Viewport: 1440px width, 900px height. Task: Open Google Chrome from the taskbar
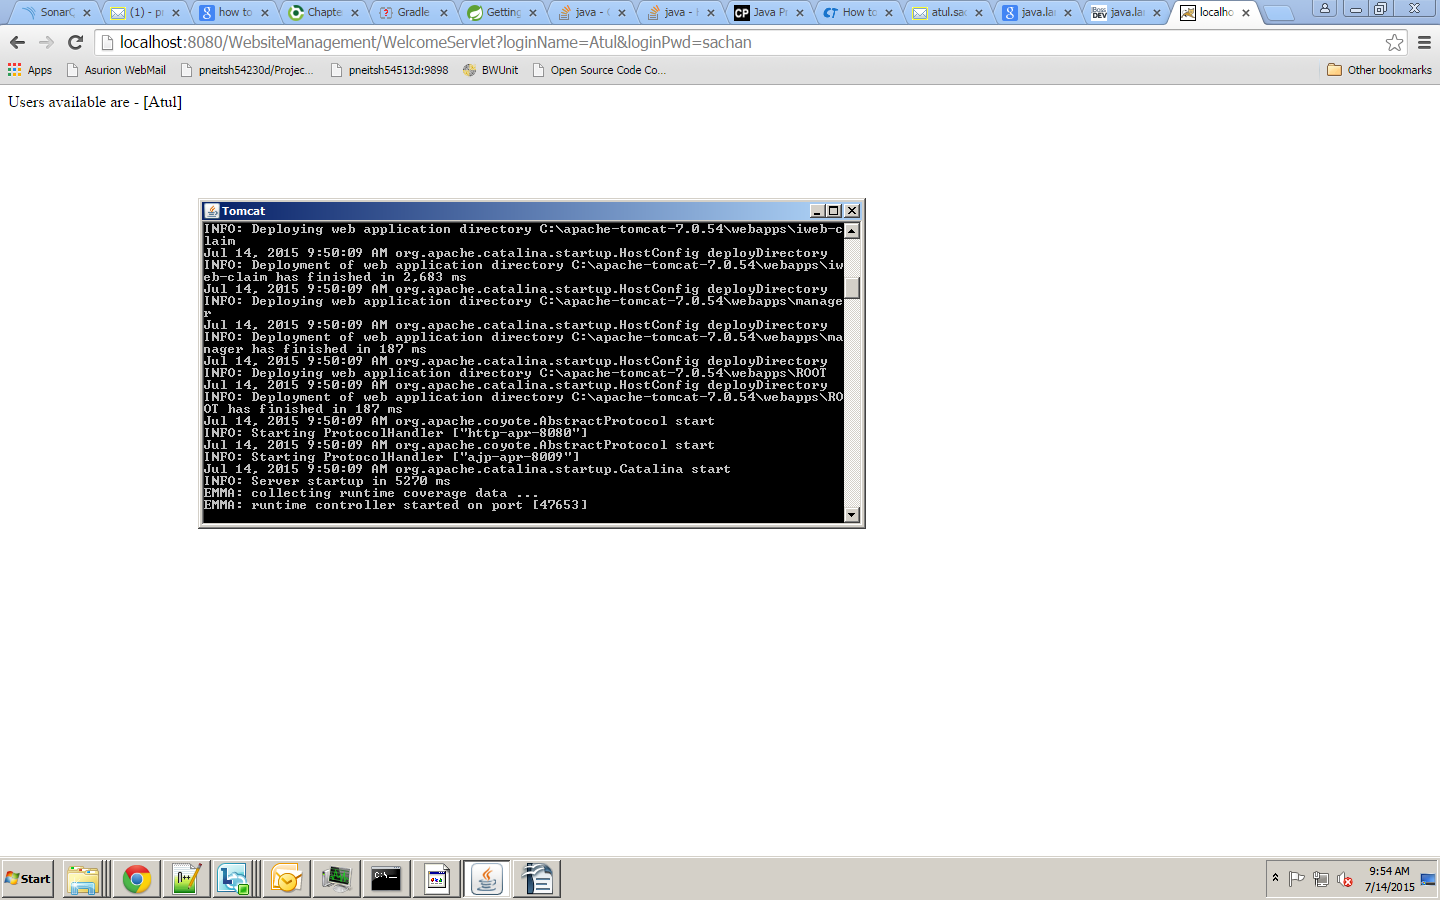tap(136, 879)
